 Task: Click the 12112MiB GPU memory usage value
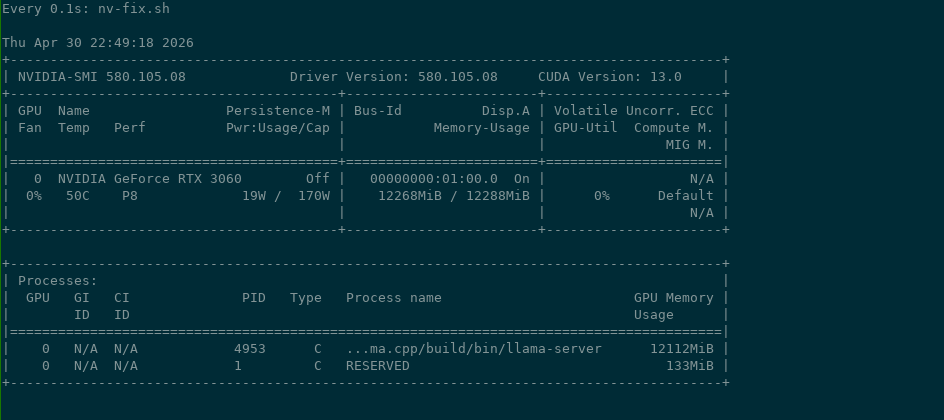[682, 349]
